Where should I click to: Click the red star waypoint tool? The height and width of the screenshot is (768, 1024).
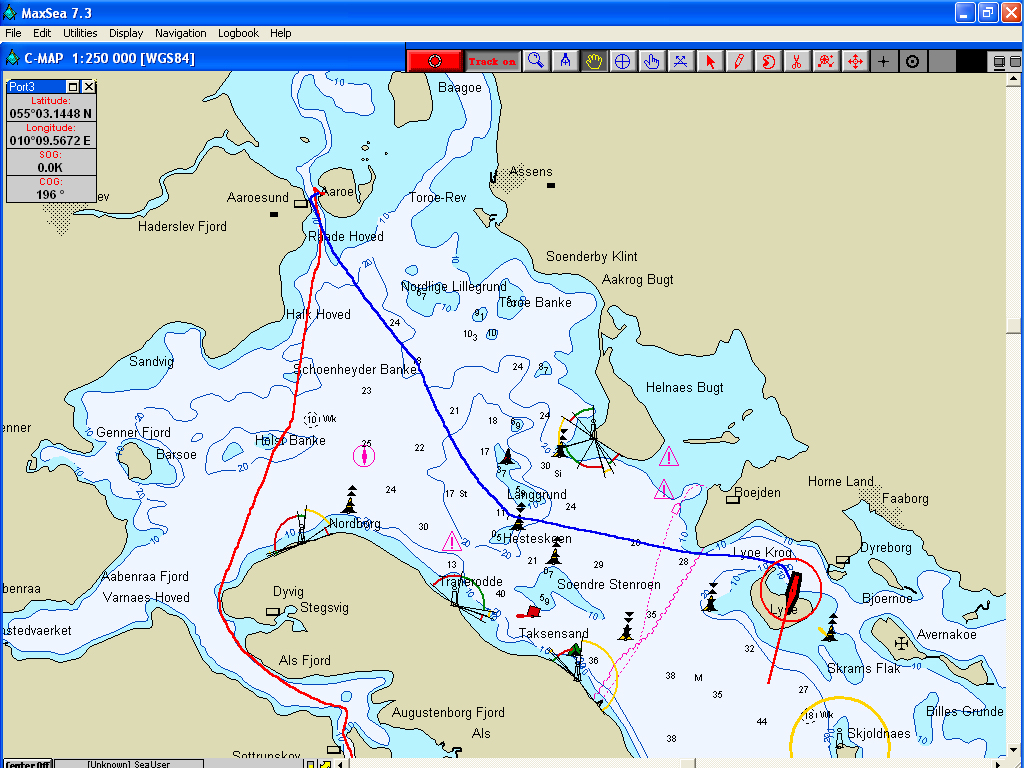(825, 61)
